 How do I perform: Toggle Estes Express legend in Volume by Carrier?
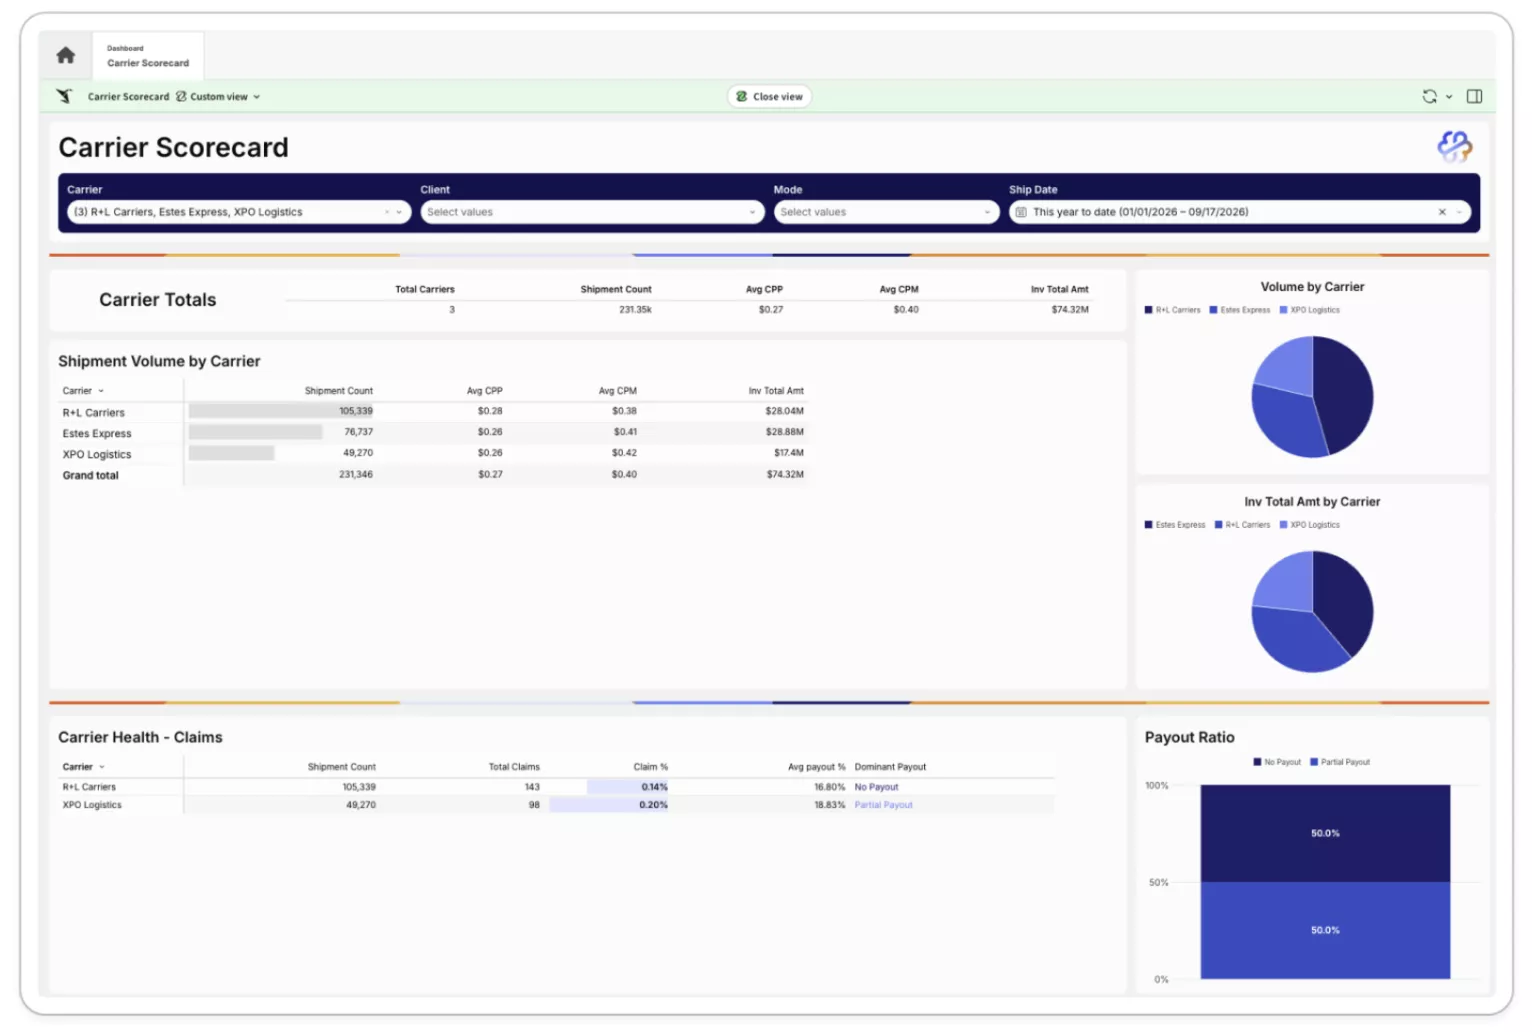[1240, 310]
